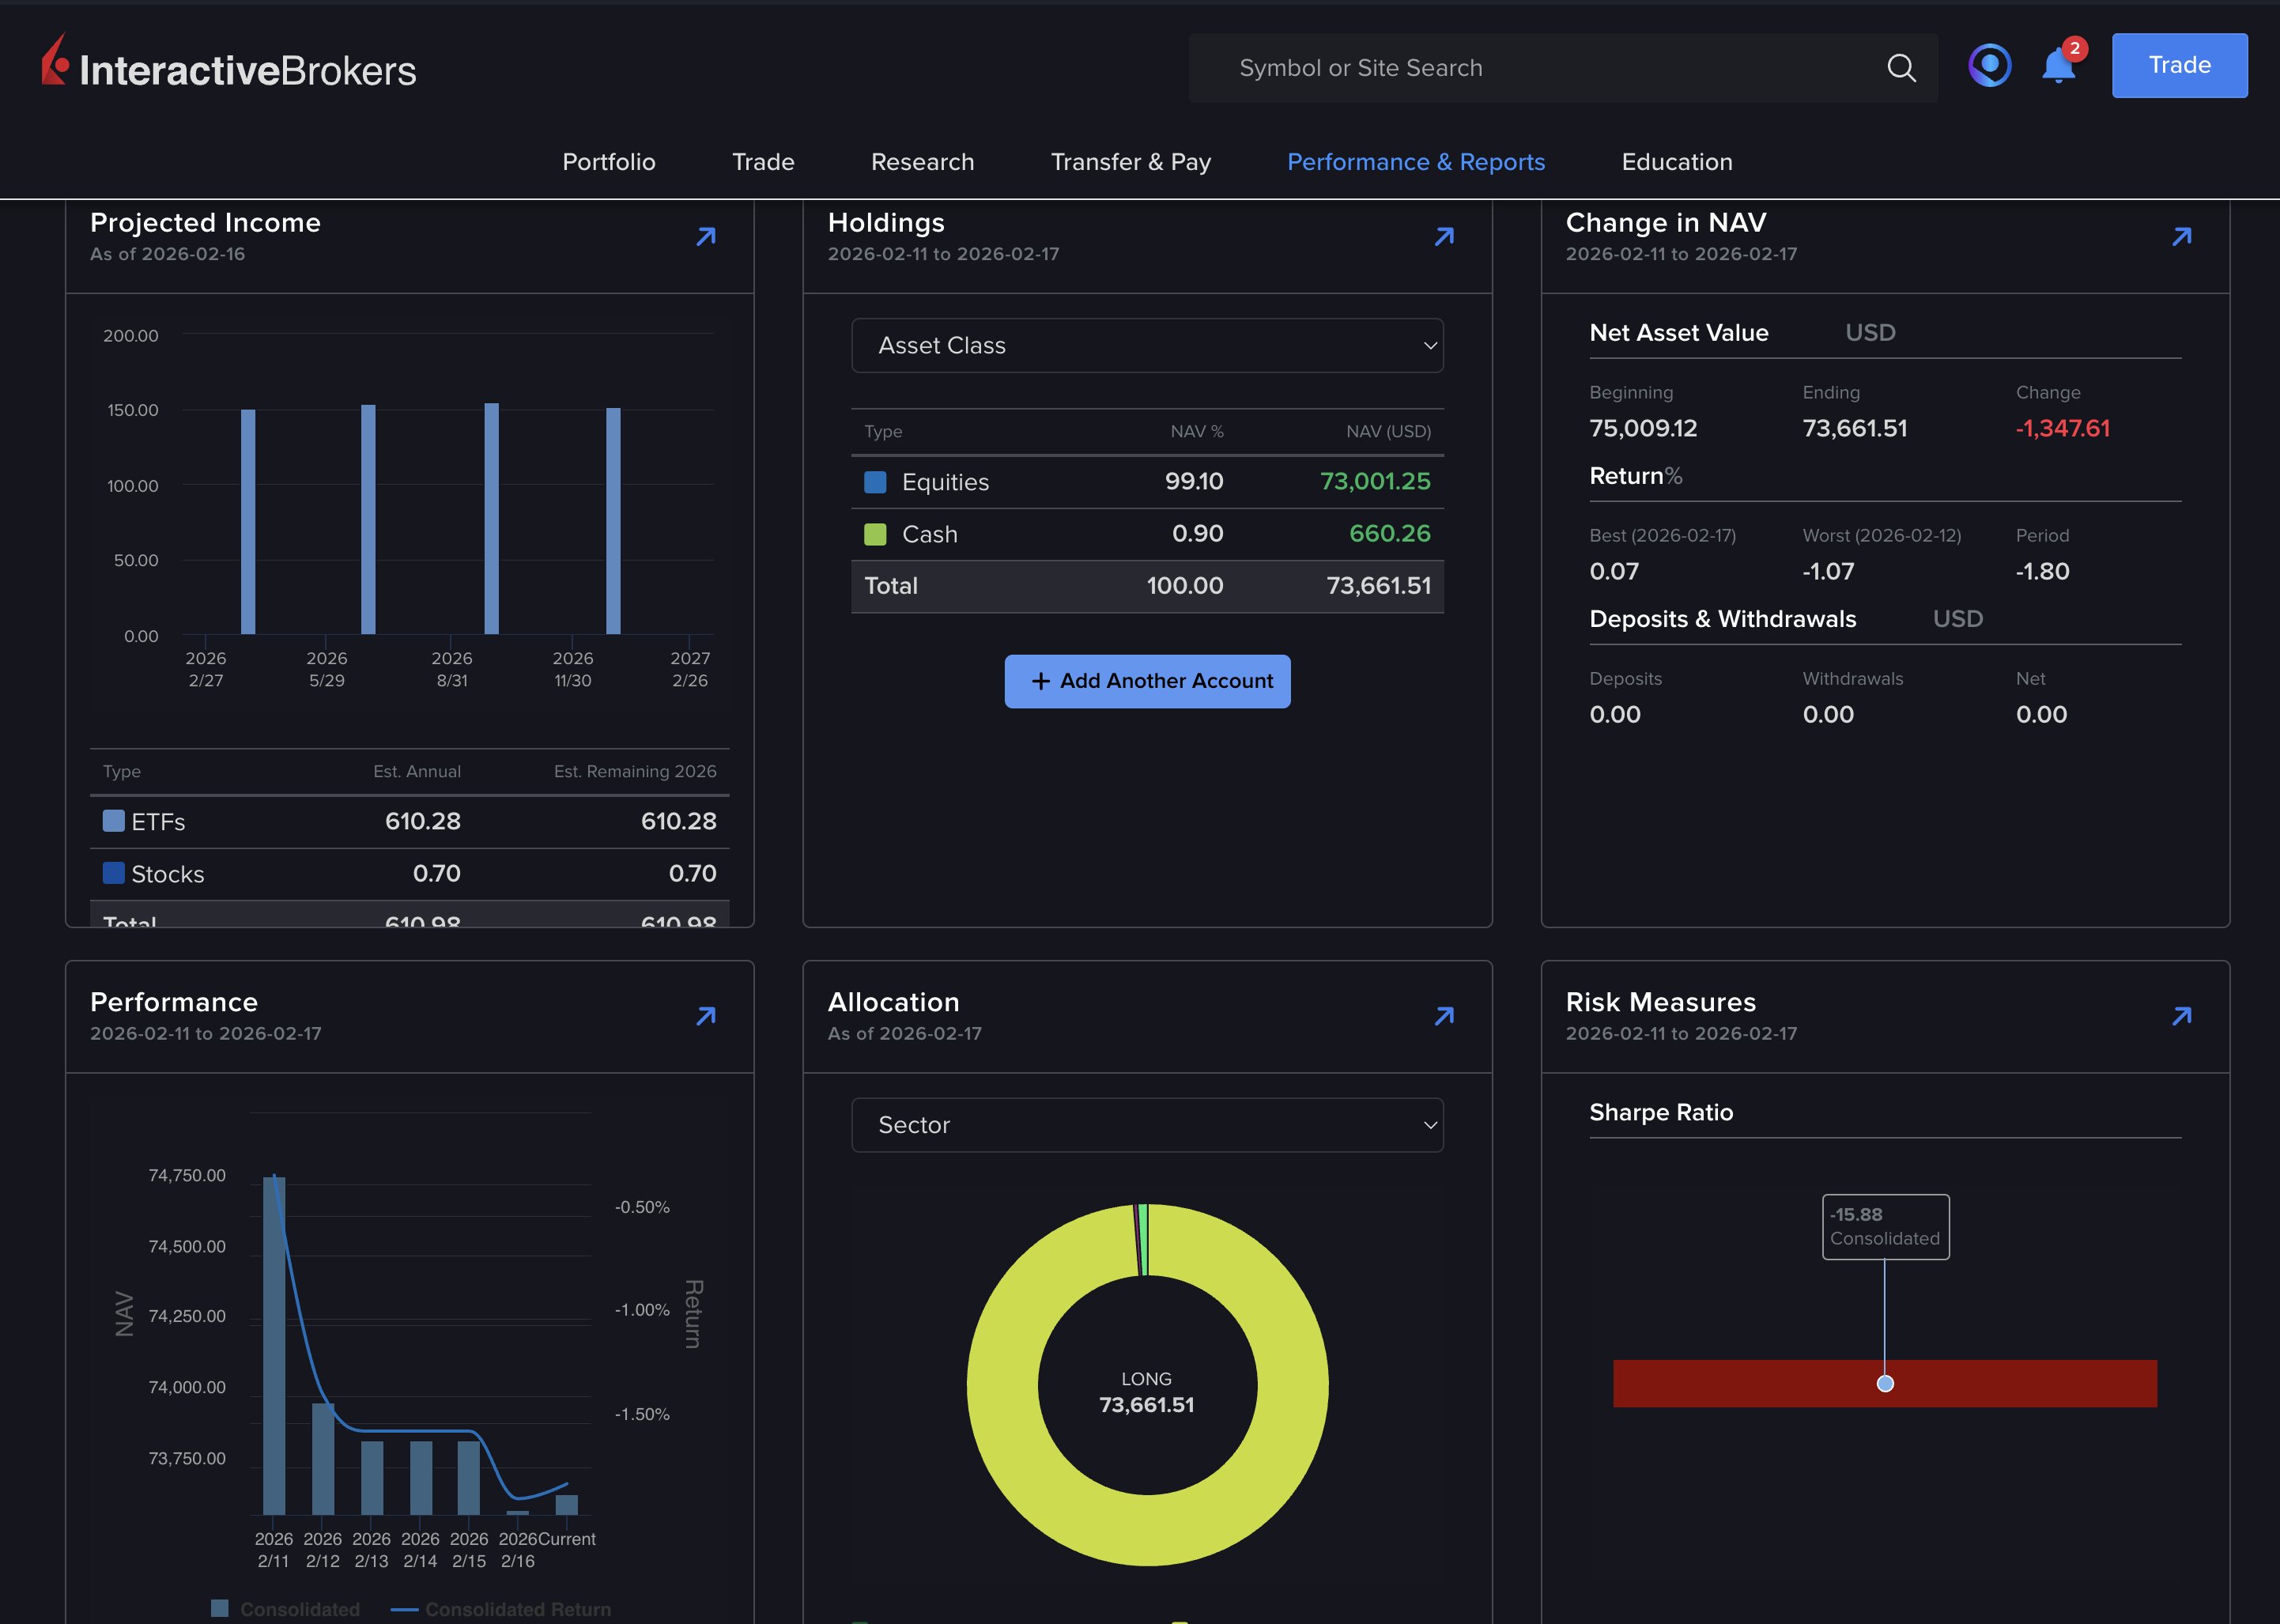Toggle the Equities legend swatch in Holdings

874,481
